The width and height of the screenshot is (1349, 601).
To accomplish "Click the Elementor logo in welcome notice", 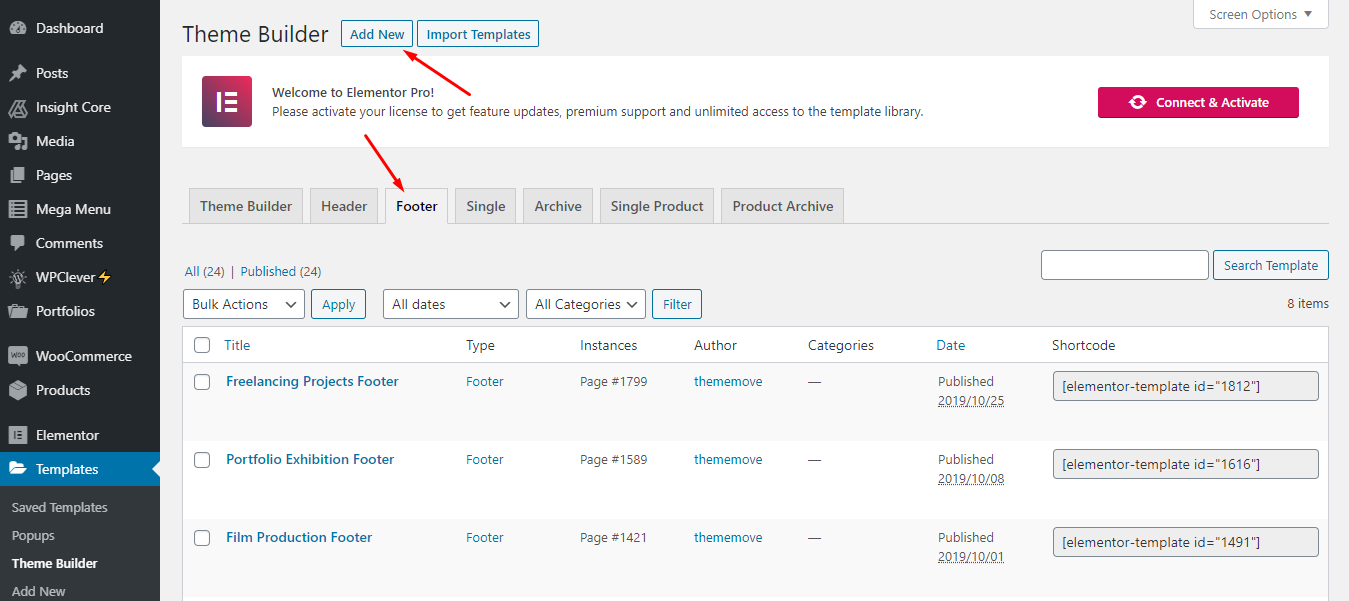I will click(x=227, y=102).
